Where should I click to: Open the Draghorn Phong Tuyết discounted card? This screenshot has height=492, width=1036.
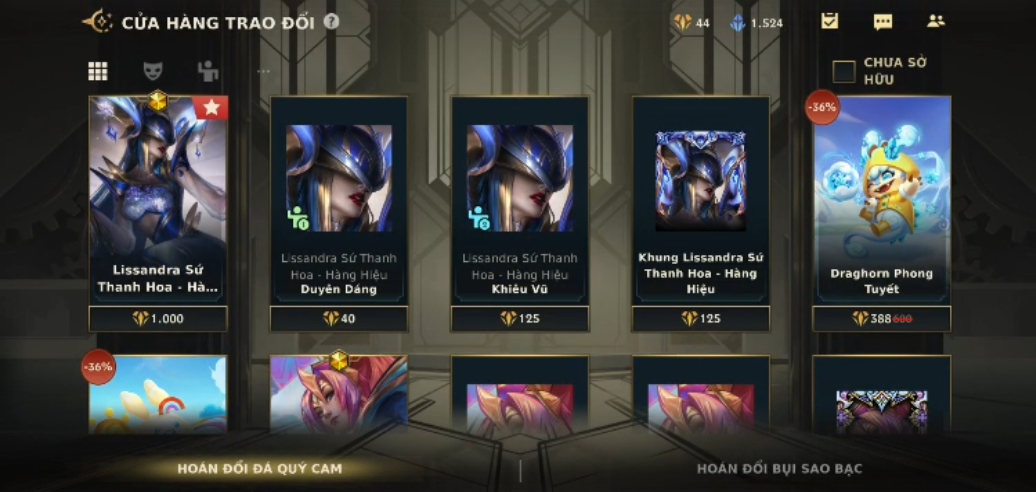pos(881,201)
